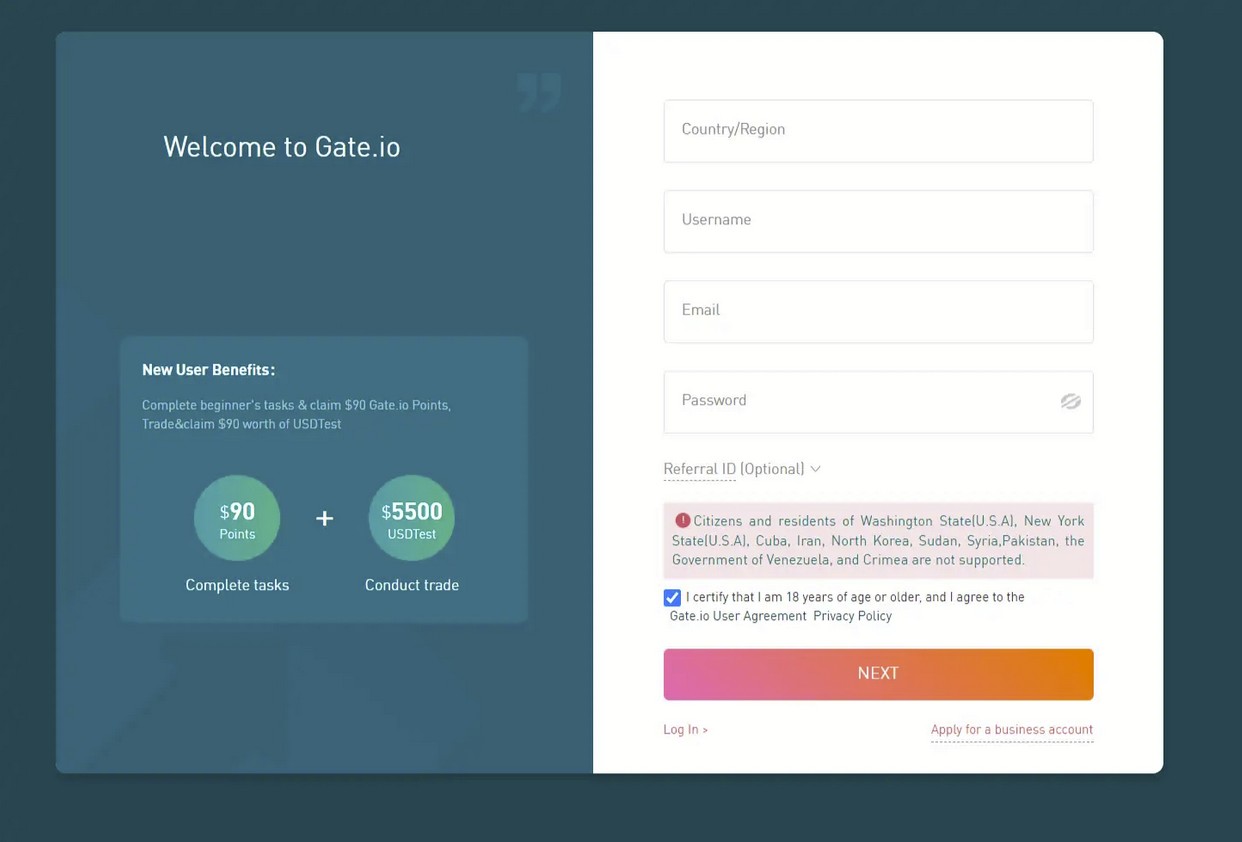
Task: Open the Country/Region selector
Action: coord(877,130)
